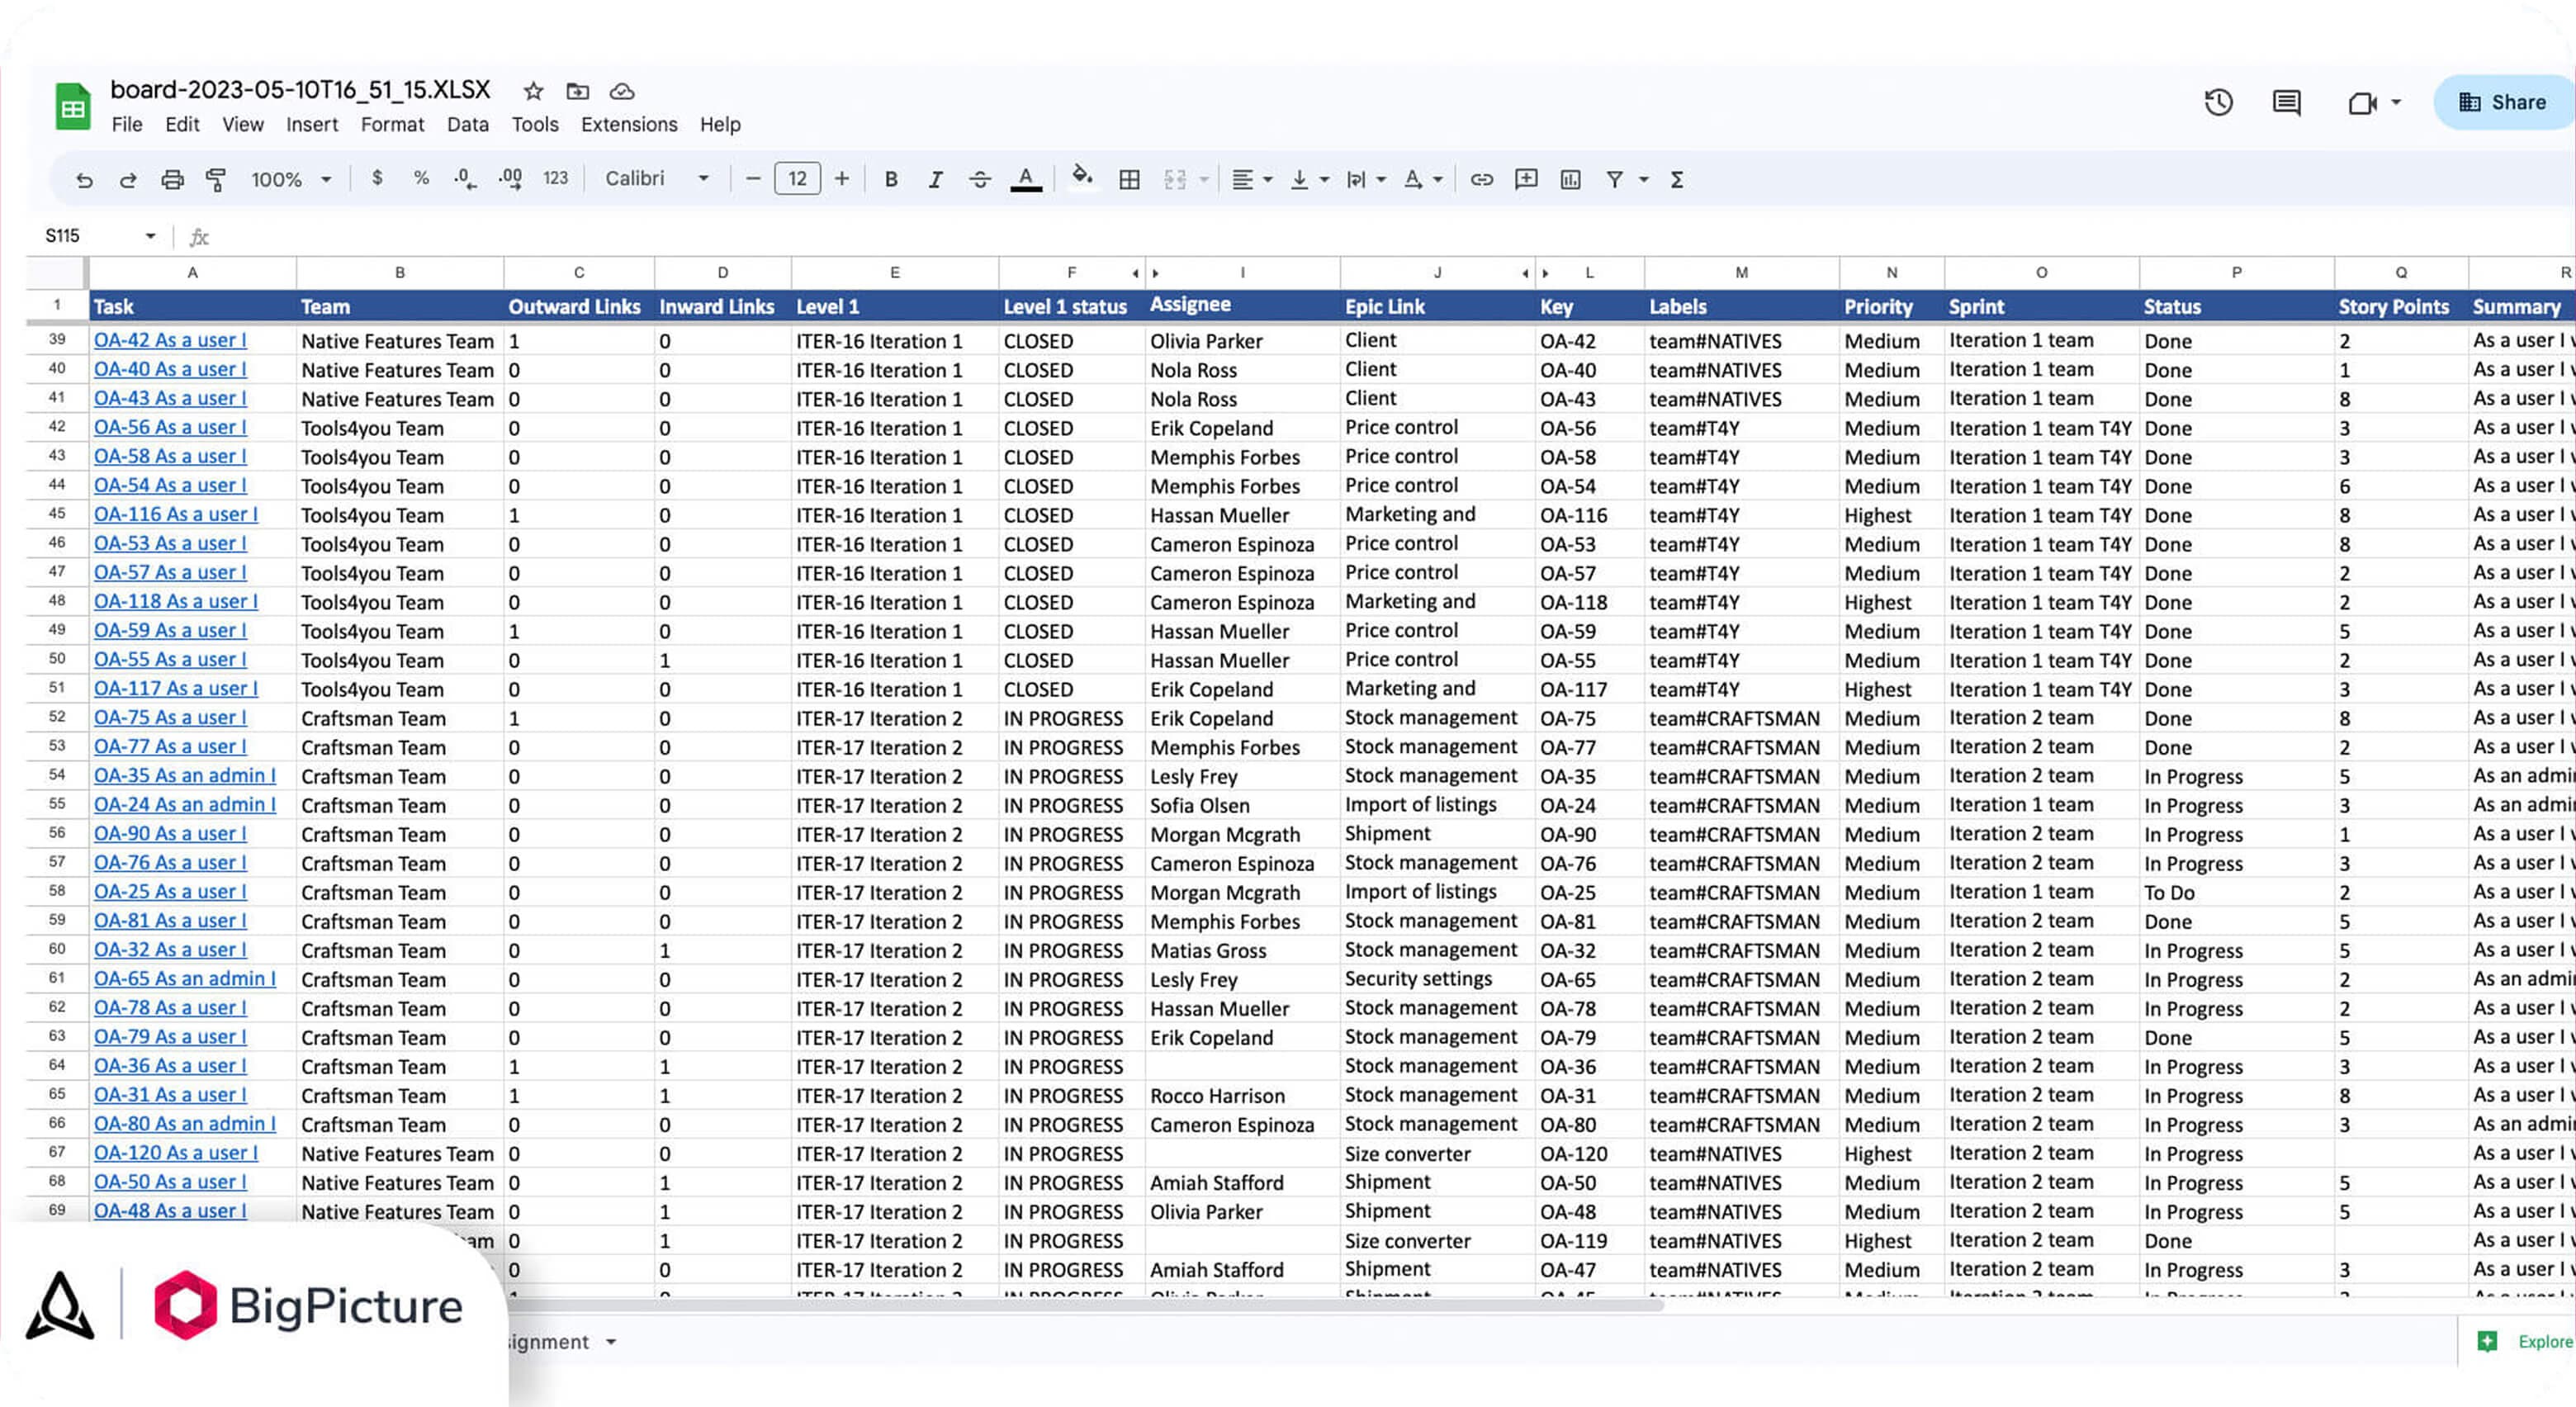Select the Paint format tool
Viewport: 2576px width, 1407px height.
(x=215, y=180)
